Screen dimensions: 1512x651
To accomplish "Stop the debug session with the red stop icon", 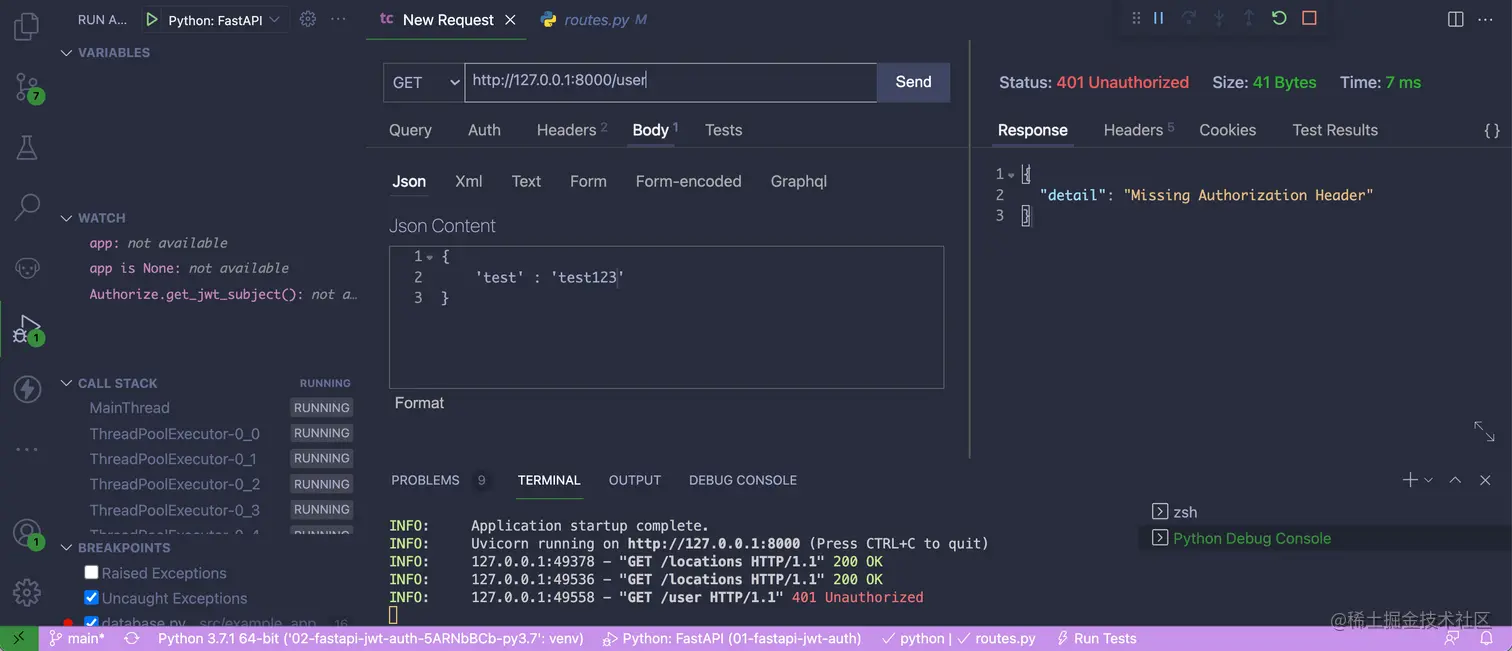I will pos(1310,18).
